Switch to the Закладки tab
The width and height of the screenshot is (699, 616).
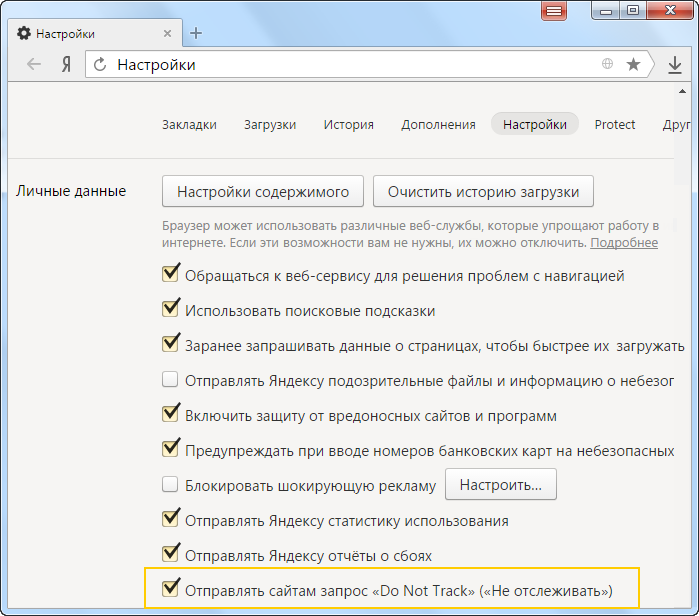coord(189,124)
